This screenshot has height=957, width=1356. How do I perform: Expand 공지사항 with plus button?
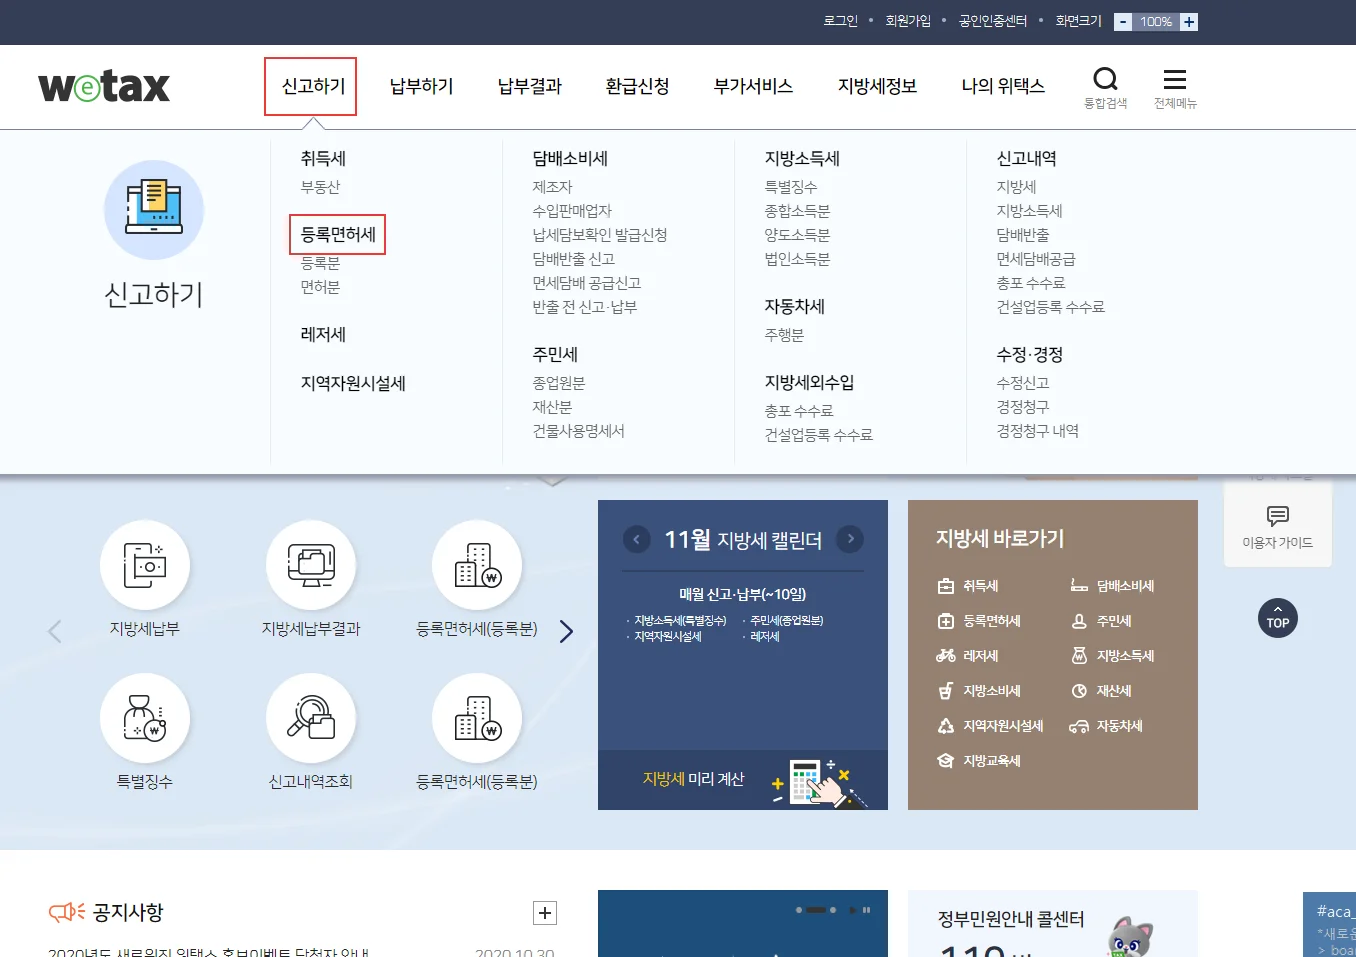point(545,913)
